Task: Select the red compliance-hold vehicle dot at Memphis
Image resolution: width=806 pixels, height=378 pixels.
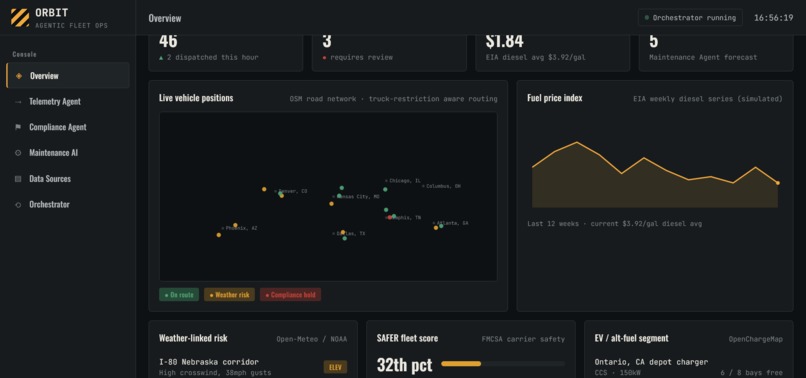Action: tap(390, 217)
